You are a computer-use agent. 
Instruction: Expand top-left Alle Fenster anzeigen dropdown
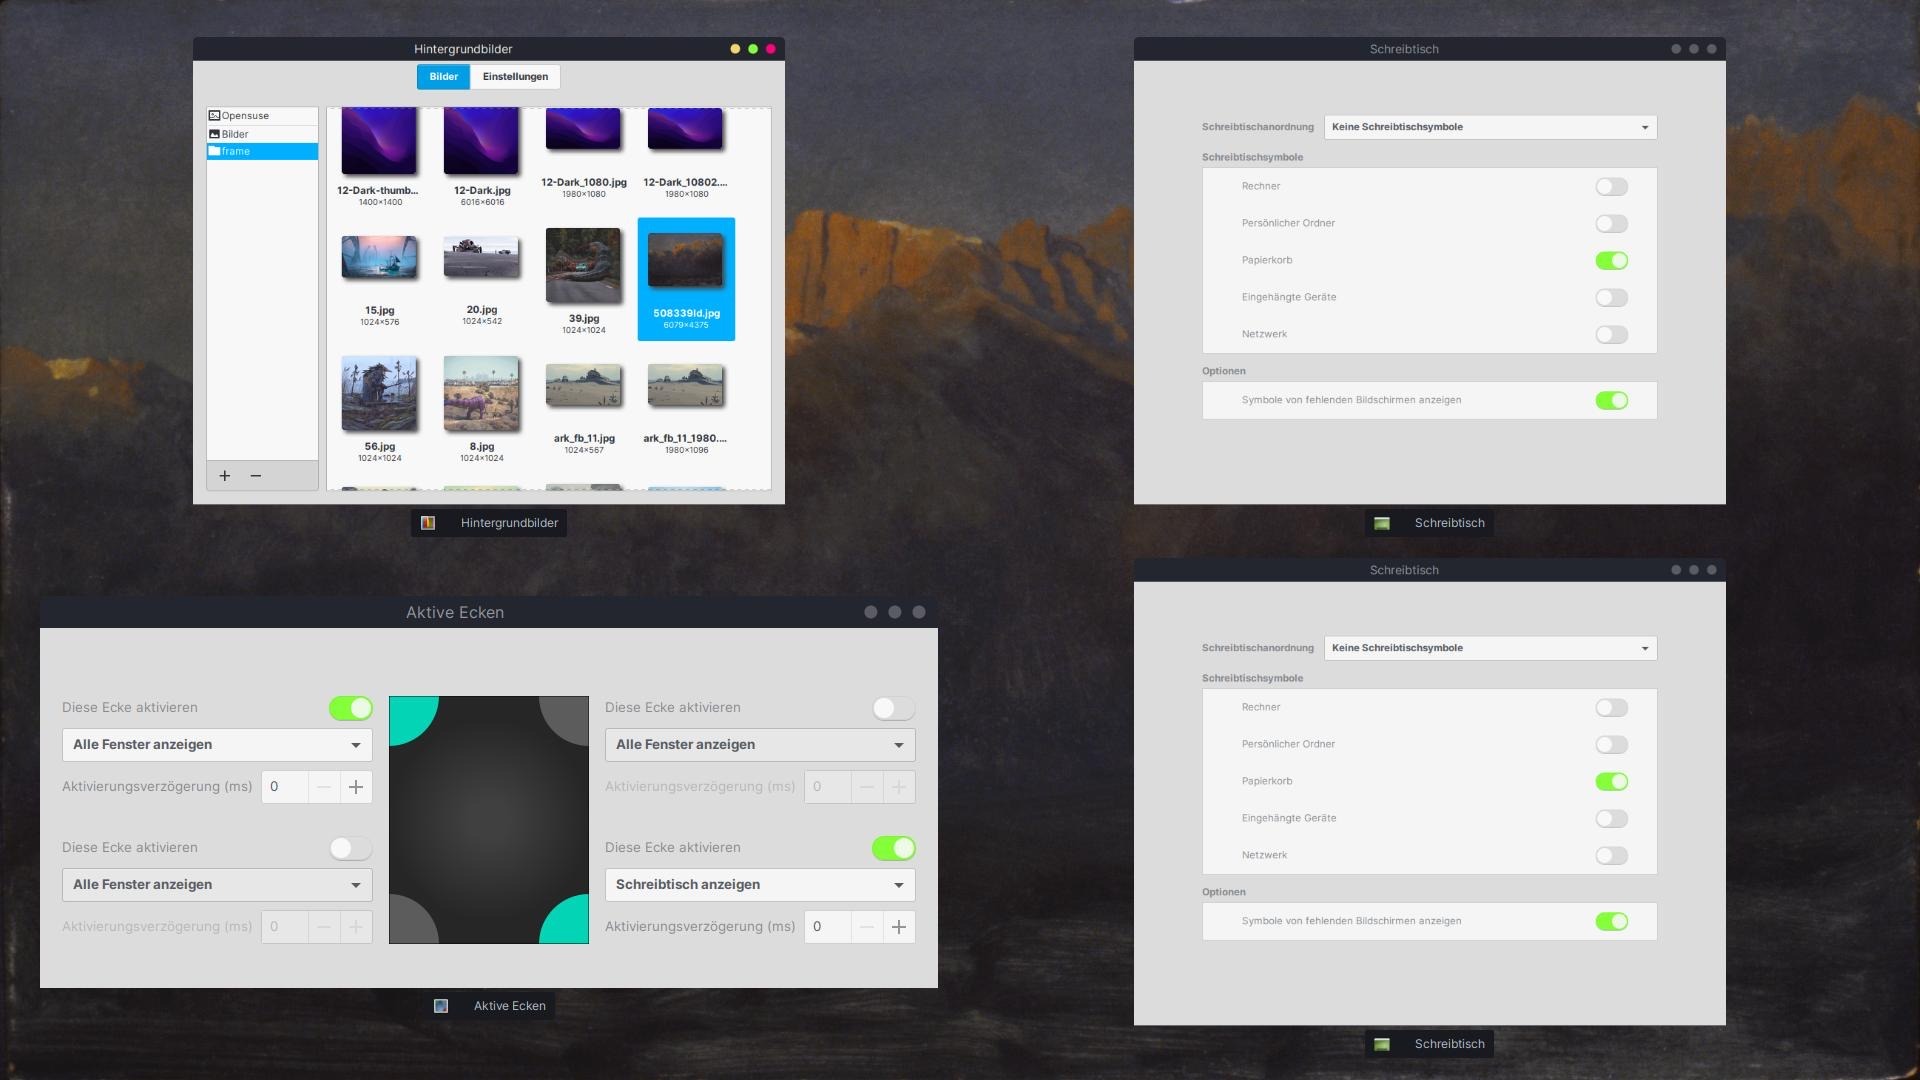(x=216, y=745)
